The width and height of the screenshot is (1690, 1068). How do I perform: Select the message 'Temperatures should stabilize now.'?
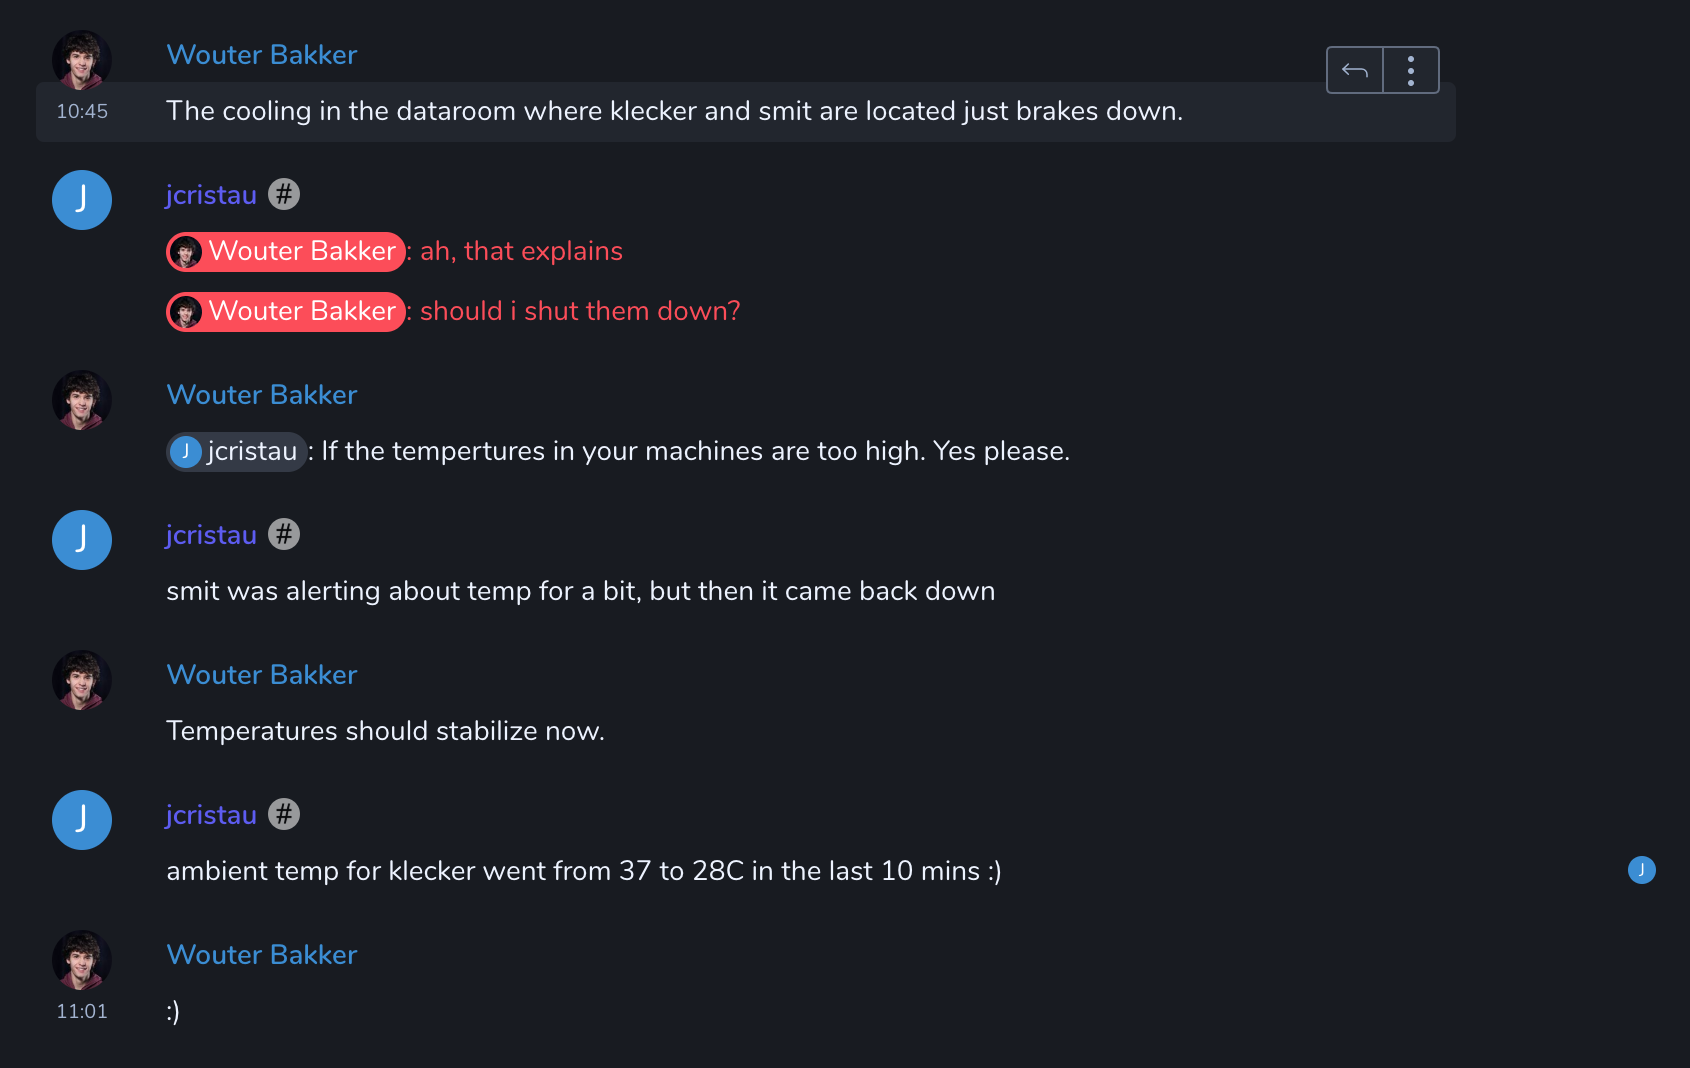[x=385, y=731]
